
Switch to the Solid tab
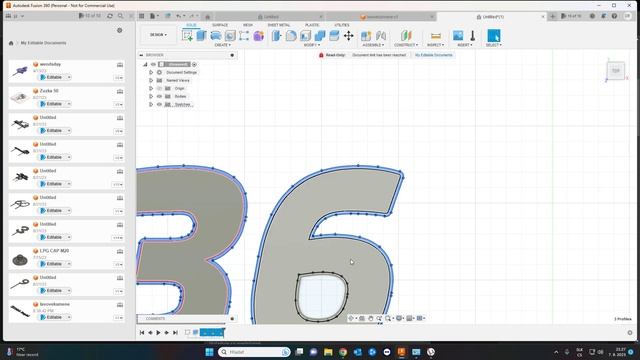pos(191,25)
